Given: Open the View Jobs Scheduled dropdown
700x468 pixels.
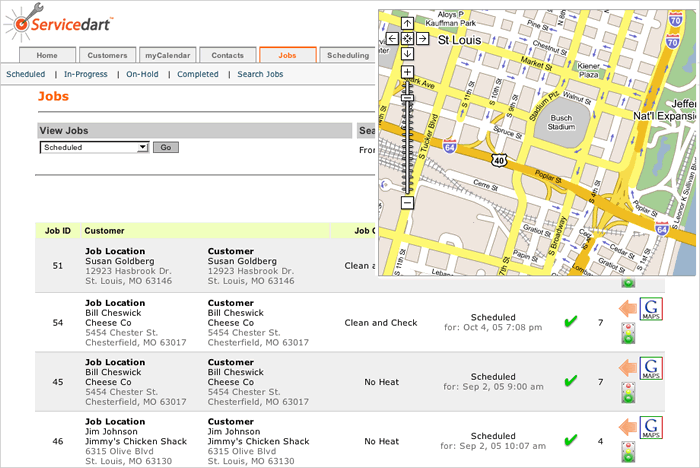Looking at the screenshot, I should pos(94,147).
